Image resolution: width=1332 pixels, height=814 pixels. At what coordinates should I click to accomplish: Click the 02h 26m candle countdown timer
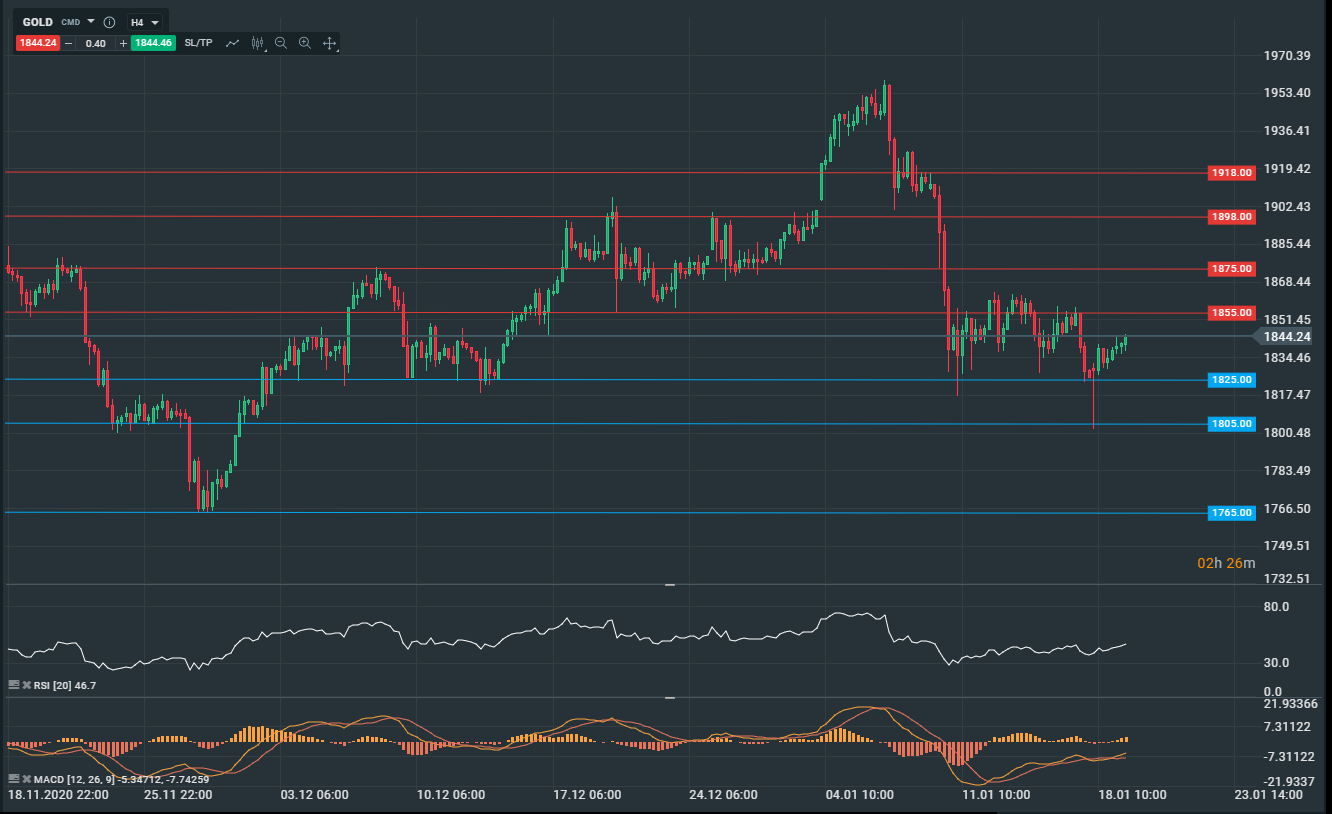click(1226, 563)
